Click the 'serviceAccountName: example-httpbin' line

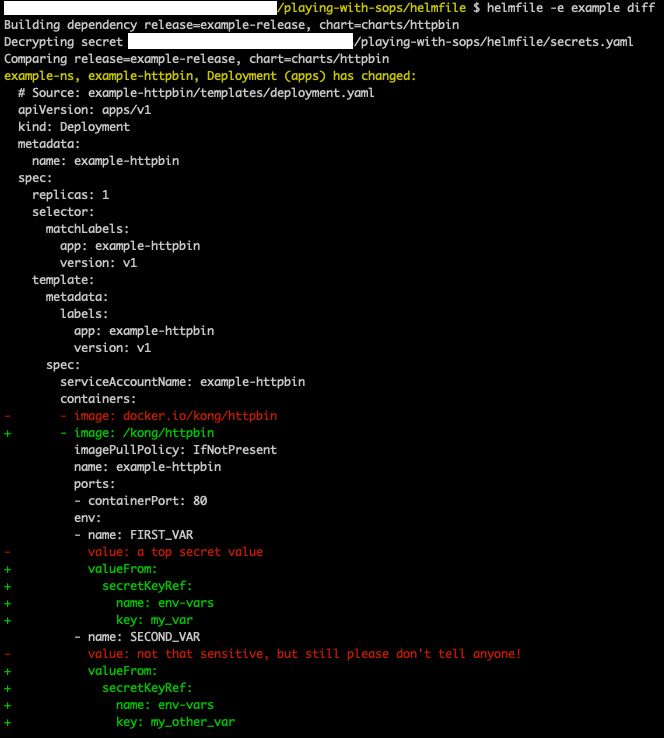(x=182, y=382)
